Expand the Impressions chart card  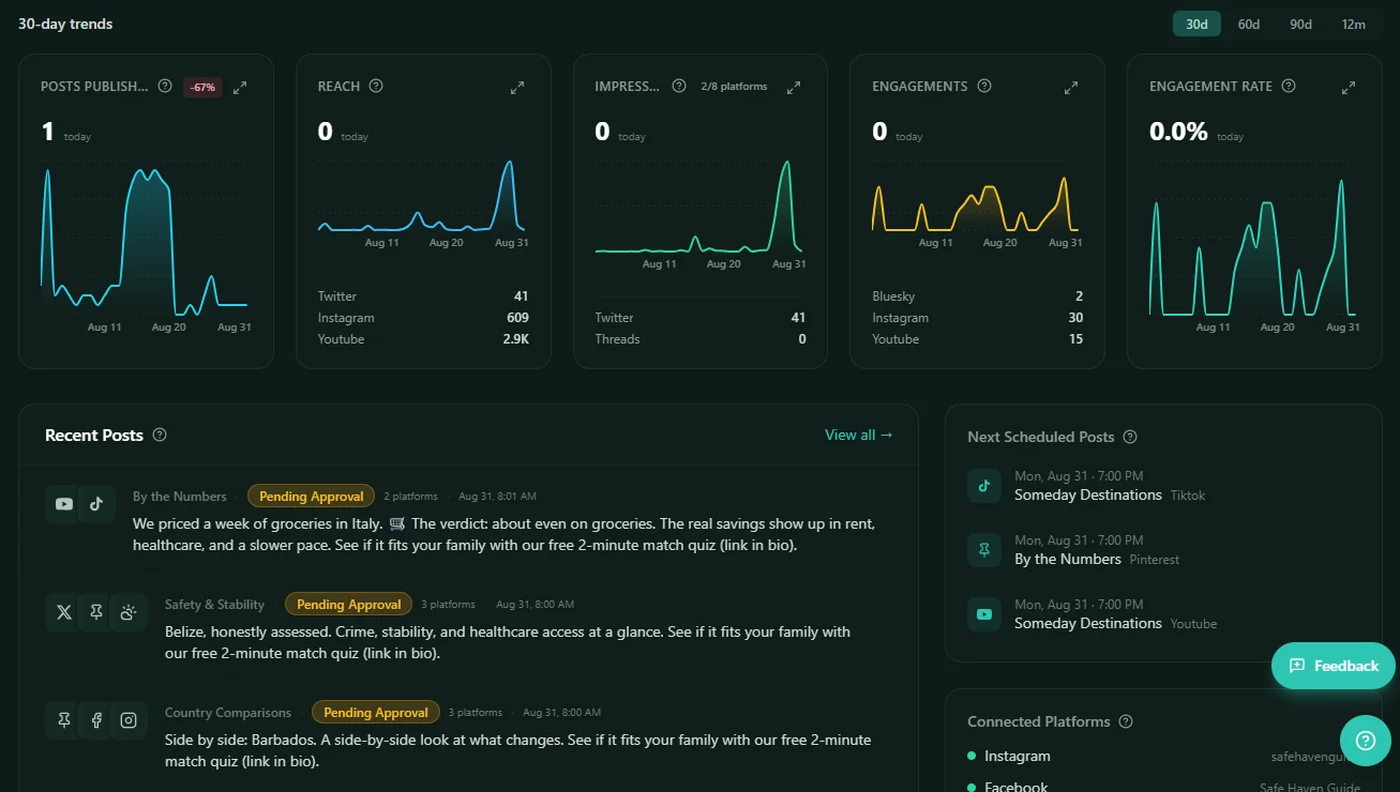[x=794, y=87]
